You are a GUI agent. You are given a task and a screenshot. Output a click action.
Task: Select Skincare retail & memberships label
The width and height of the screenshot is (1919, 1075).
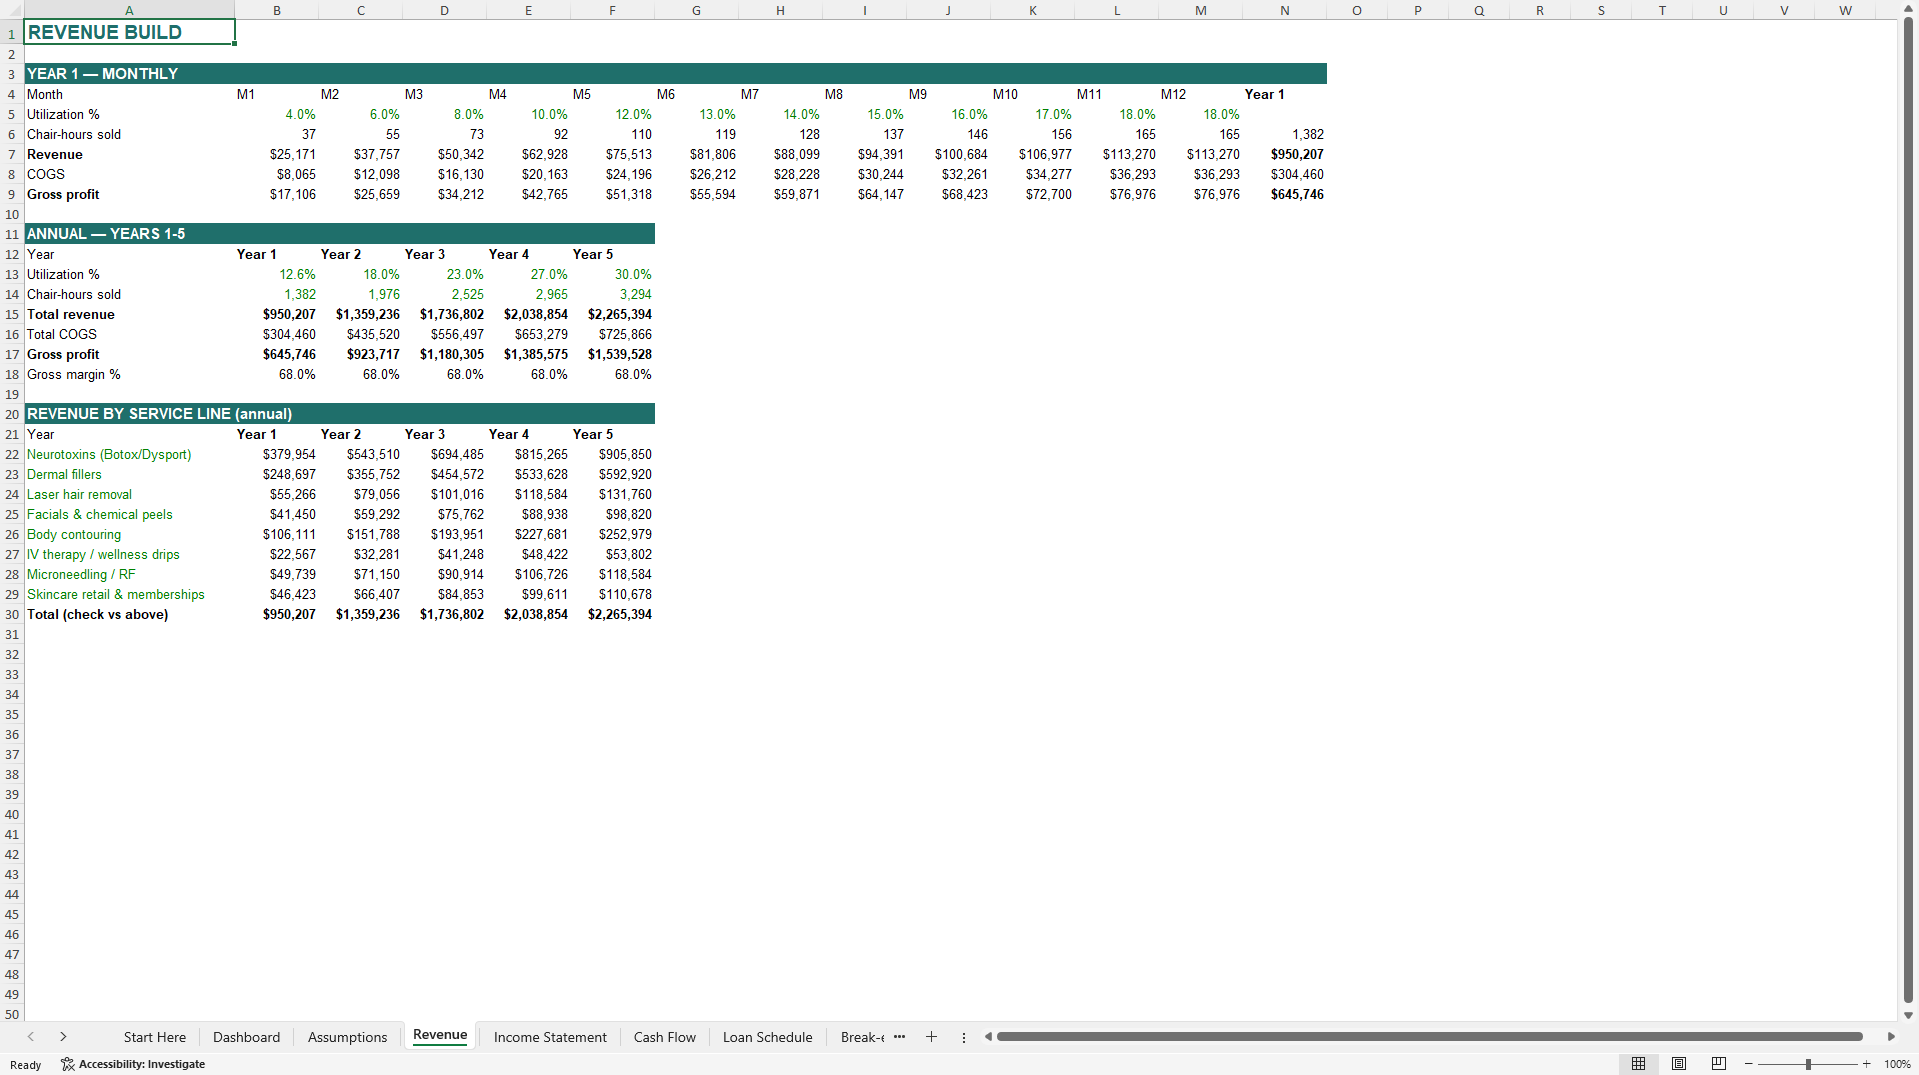pos(129,594)
